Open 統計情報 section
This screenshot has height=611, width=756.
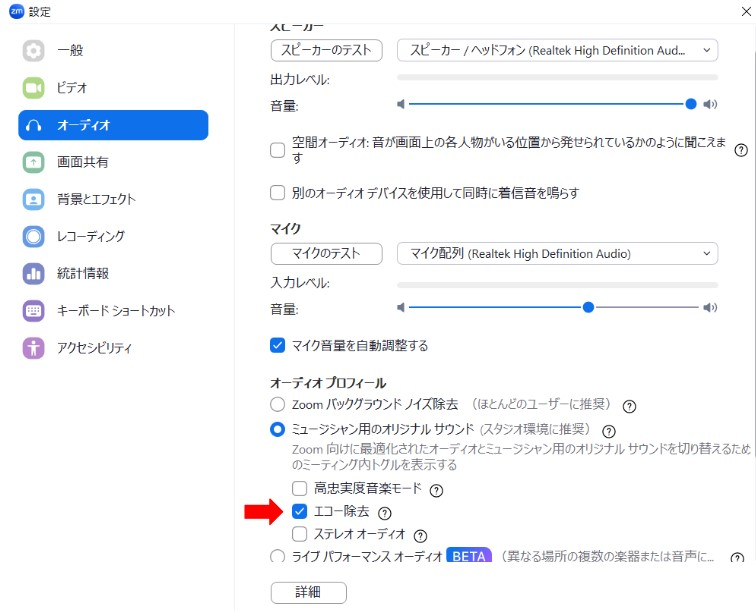tap(113, 273)
